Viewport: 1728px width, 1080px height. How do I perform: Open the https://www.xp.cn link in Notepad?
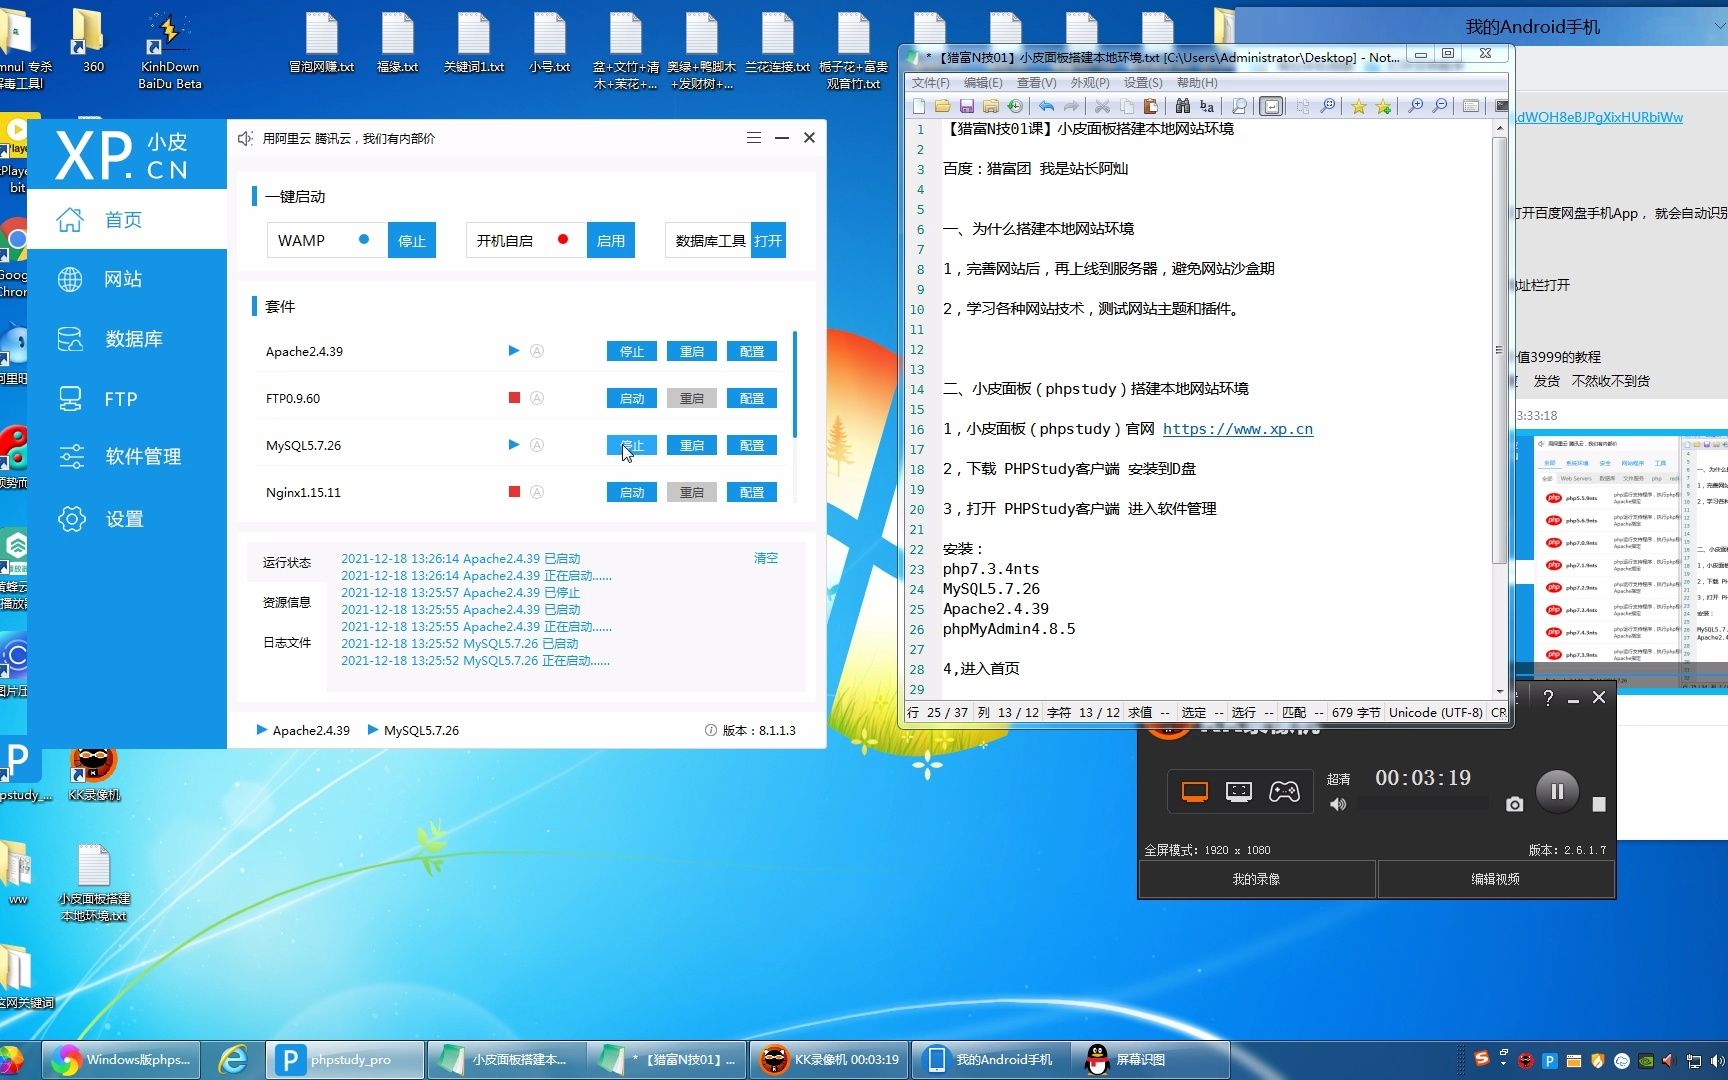point(1238,429)
